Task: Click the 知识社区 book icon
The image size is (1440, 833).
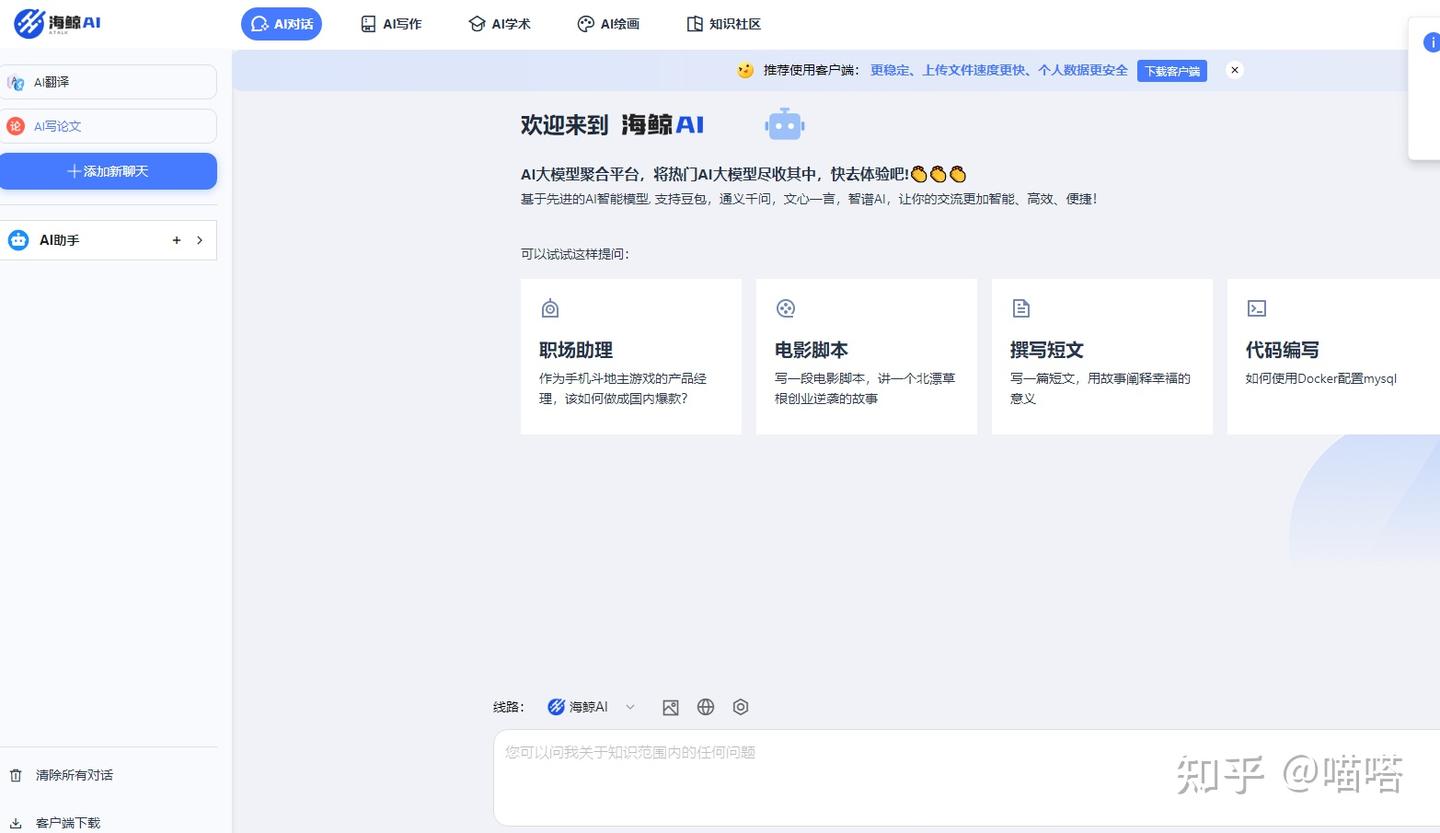Action: pyautogui.click(x=695, y=24)
